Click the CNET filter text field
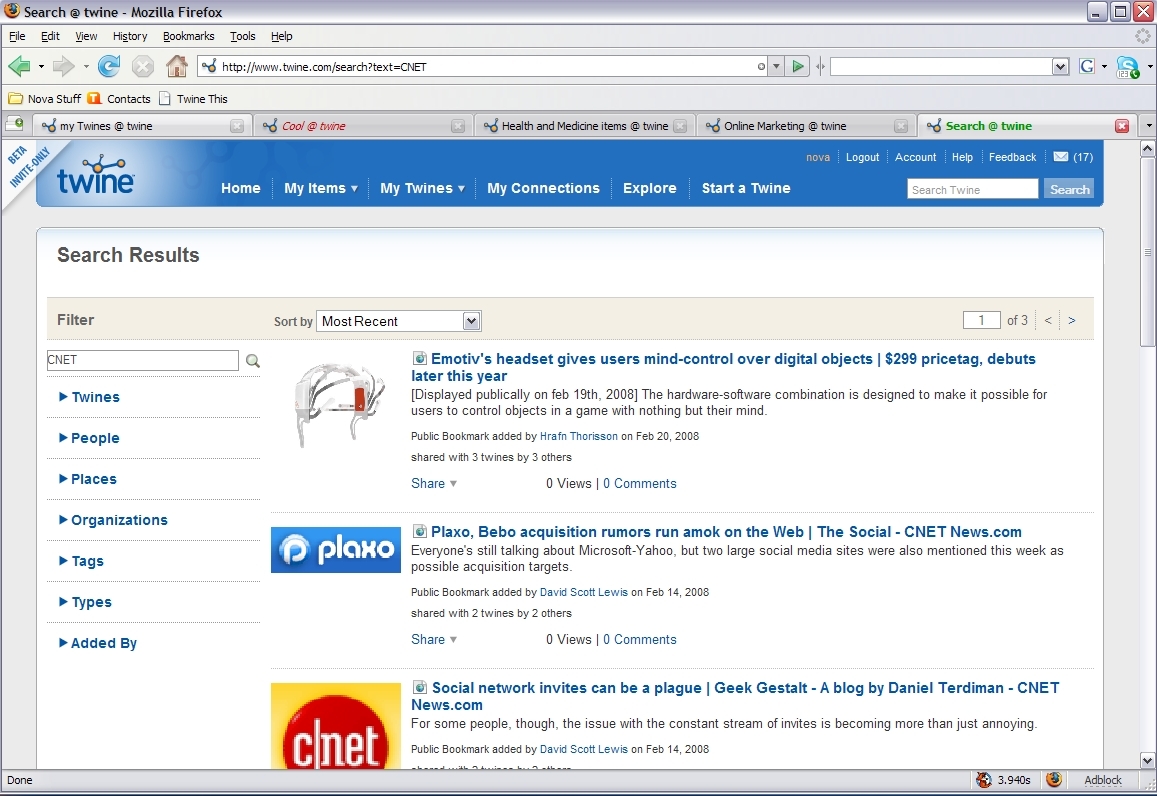Image resolution: width=1157 pixels, height=796 pixels. click(x=142, y=360)
